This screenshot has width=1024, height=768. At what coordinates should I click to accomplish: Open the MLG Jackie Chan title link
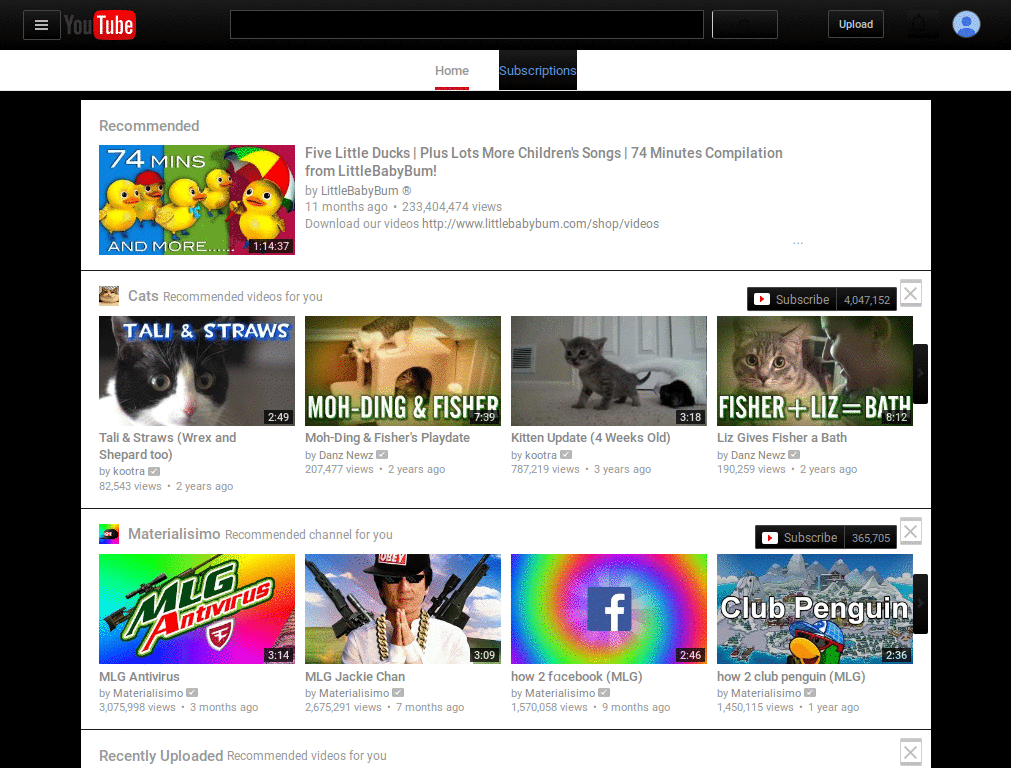click(x=355, y=677)
